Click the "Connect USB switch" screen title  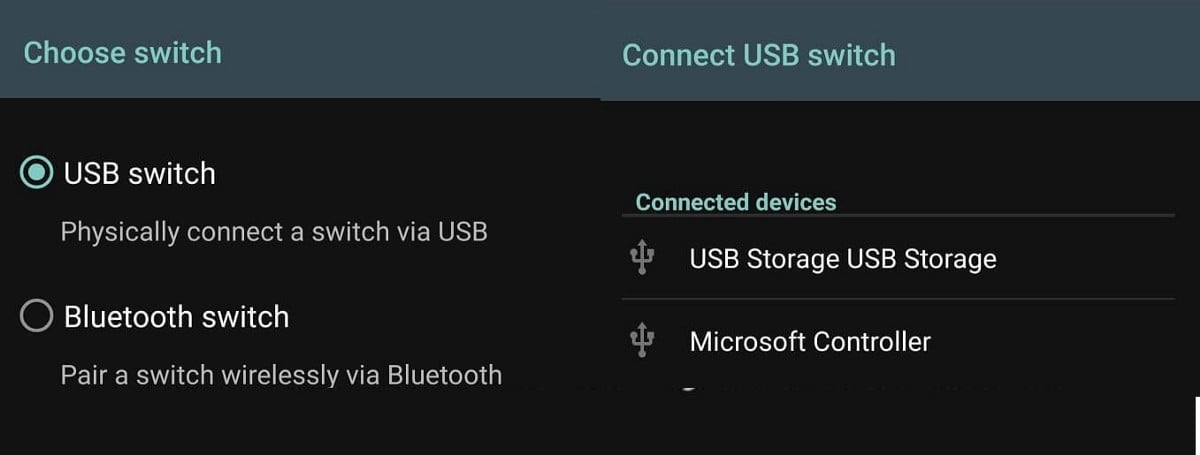[x=759, y=55]
